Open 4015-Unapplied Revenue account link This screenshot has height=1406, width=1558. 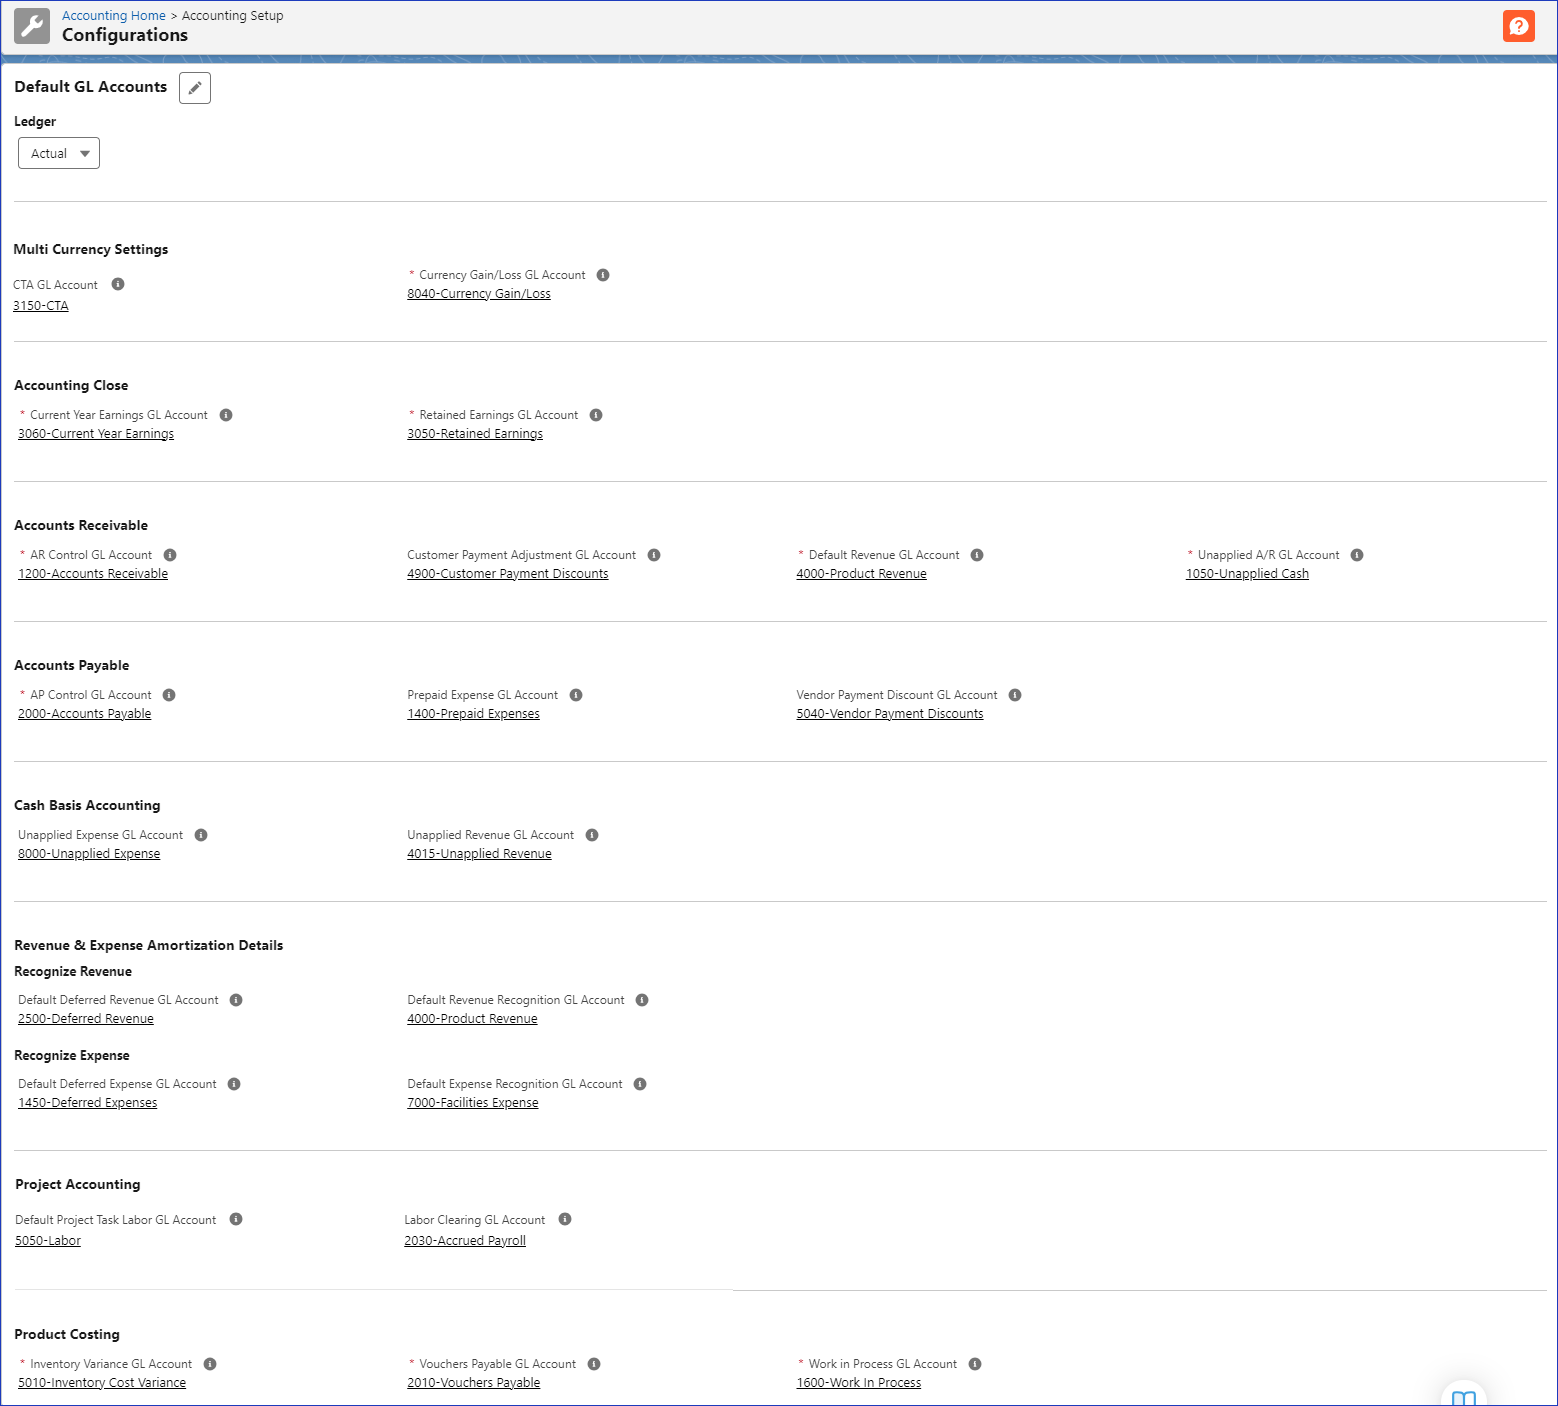click(479, 854)
